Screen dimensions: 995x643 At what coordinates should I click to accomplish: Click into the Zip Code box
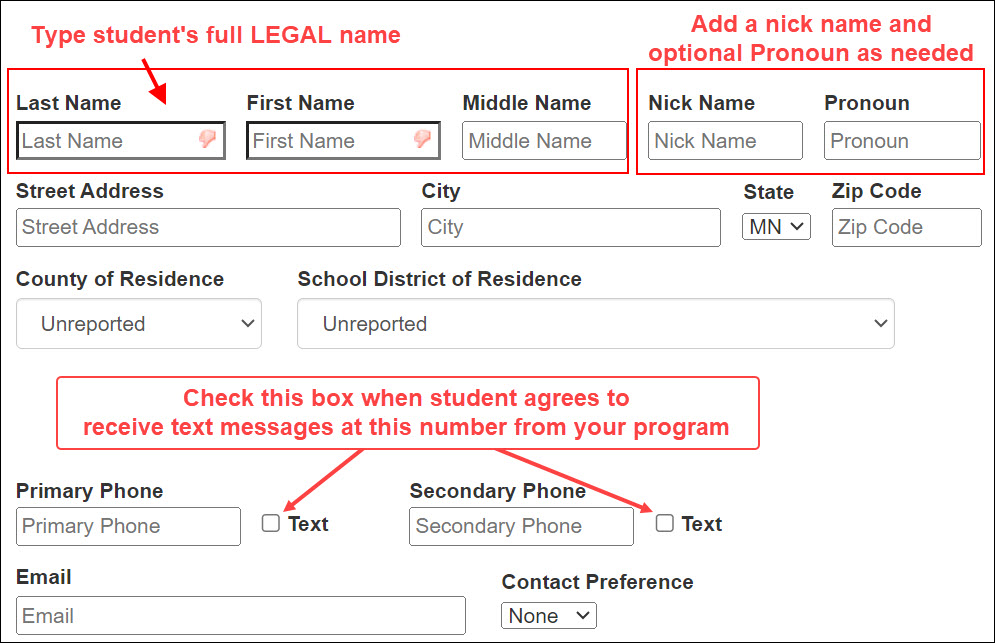click(907, 227)
